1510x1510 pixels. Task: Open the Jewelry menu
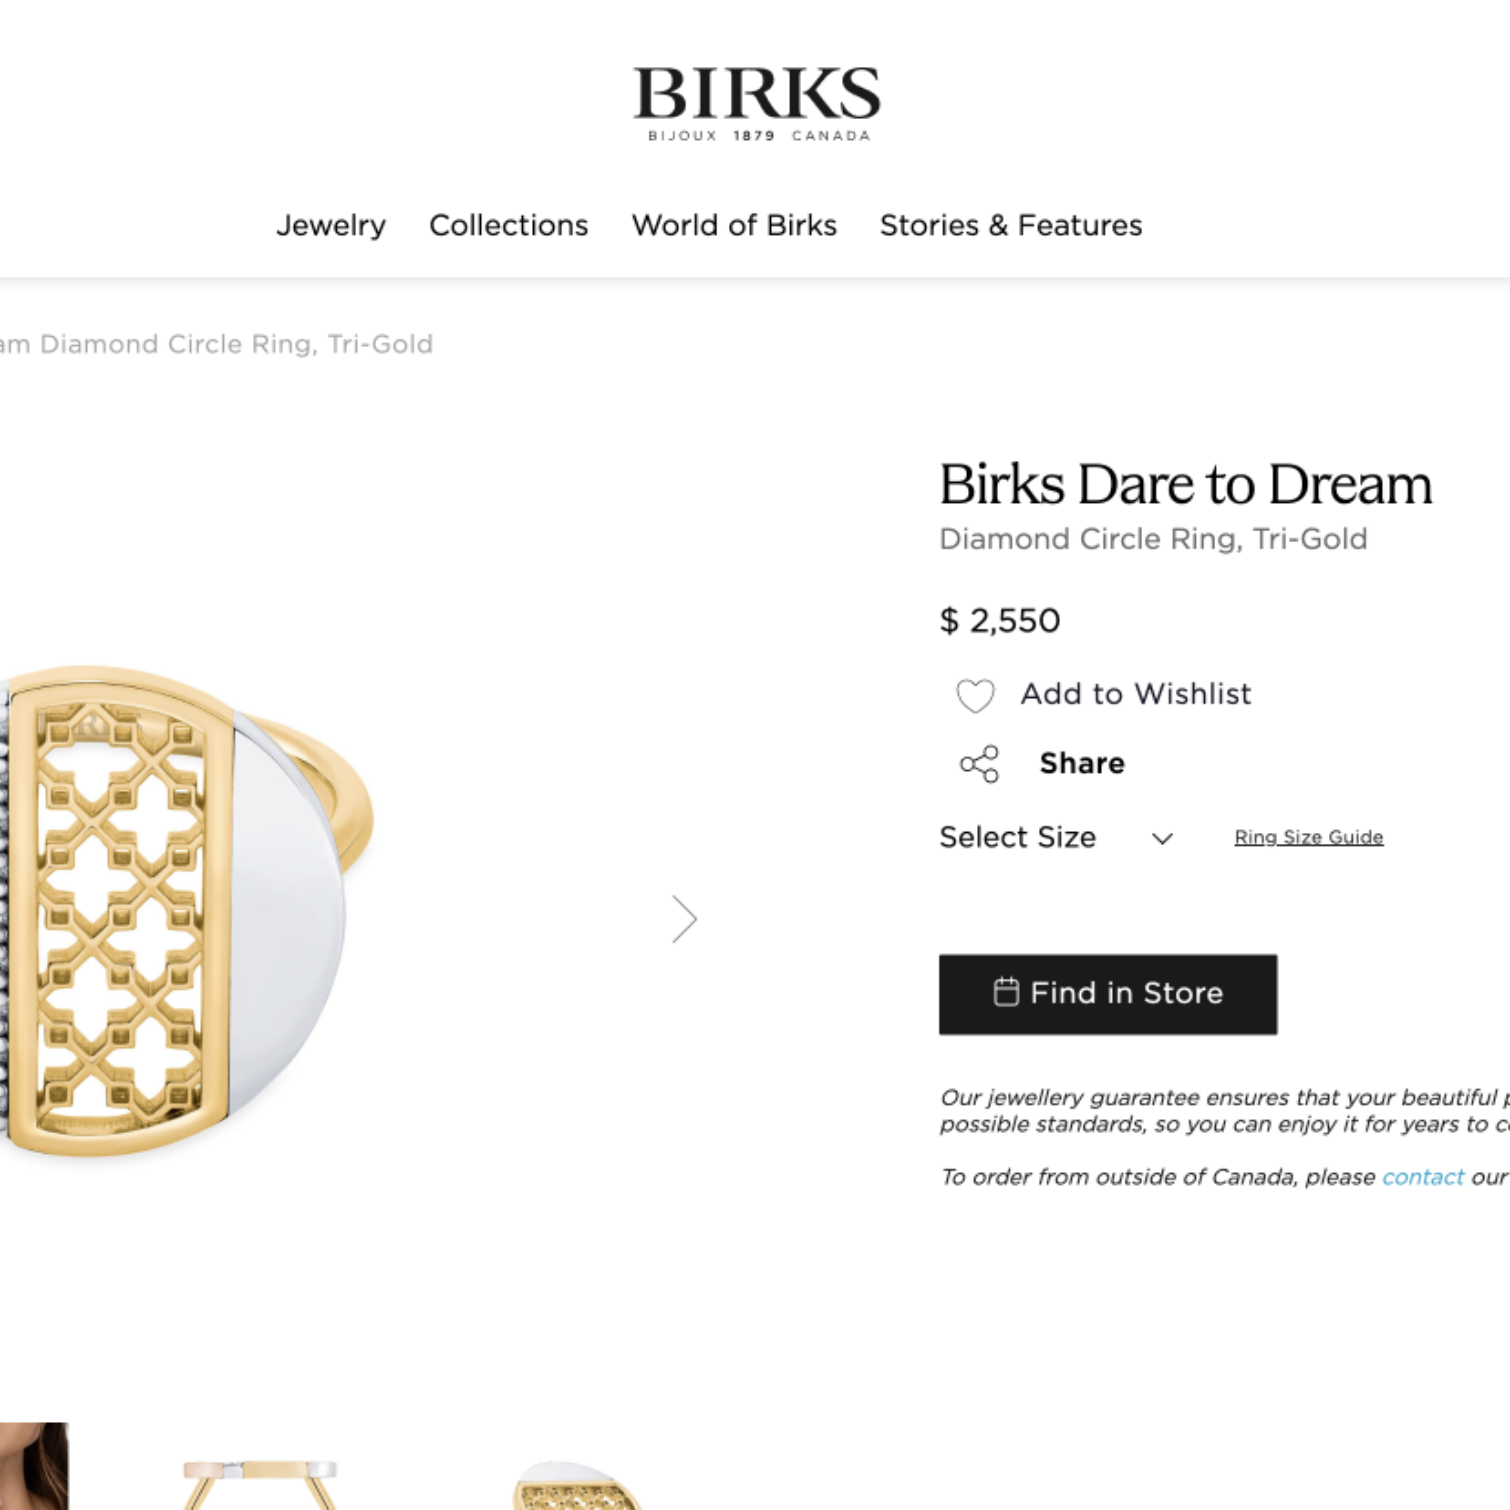331,225
